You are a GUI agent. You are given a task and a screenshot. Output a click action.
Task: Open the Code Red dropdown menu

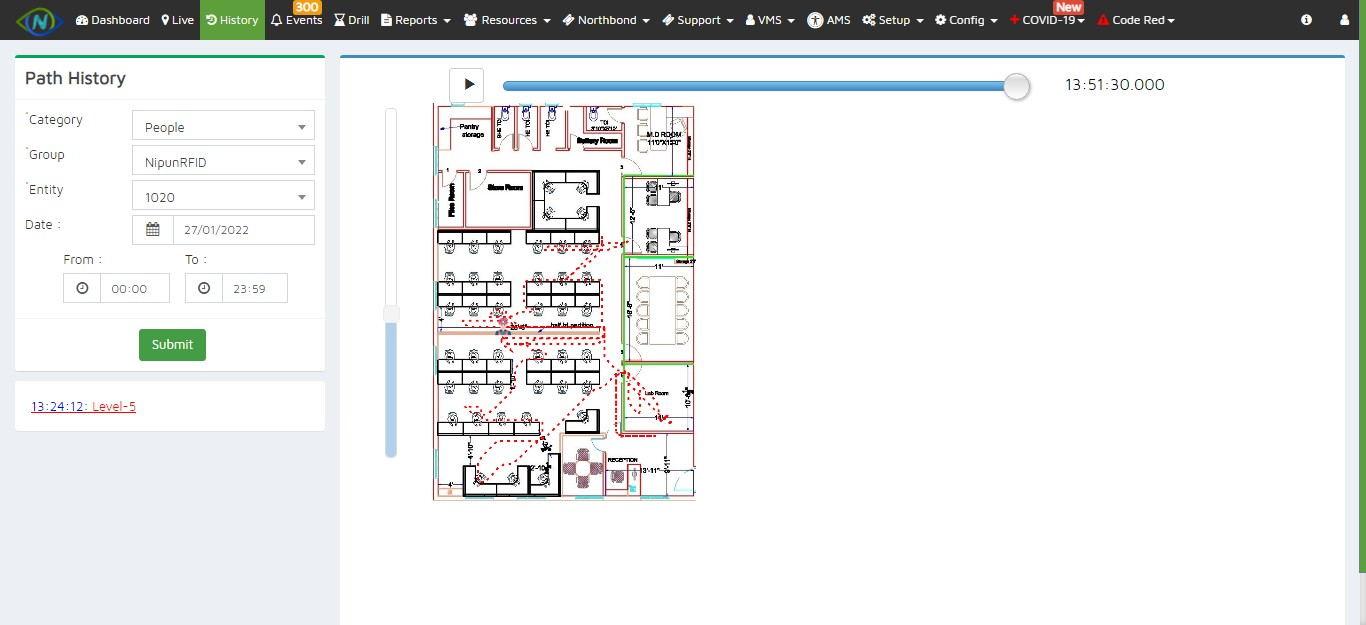[x=1136, y=20]
